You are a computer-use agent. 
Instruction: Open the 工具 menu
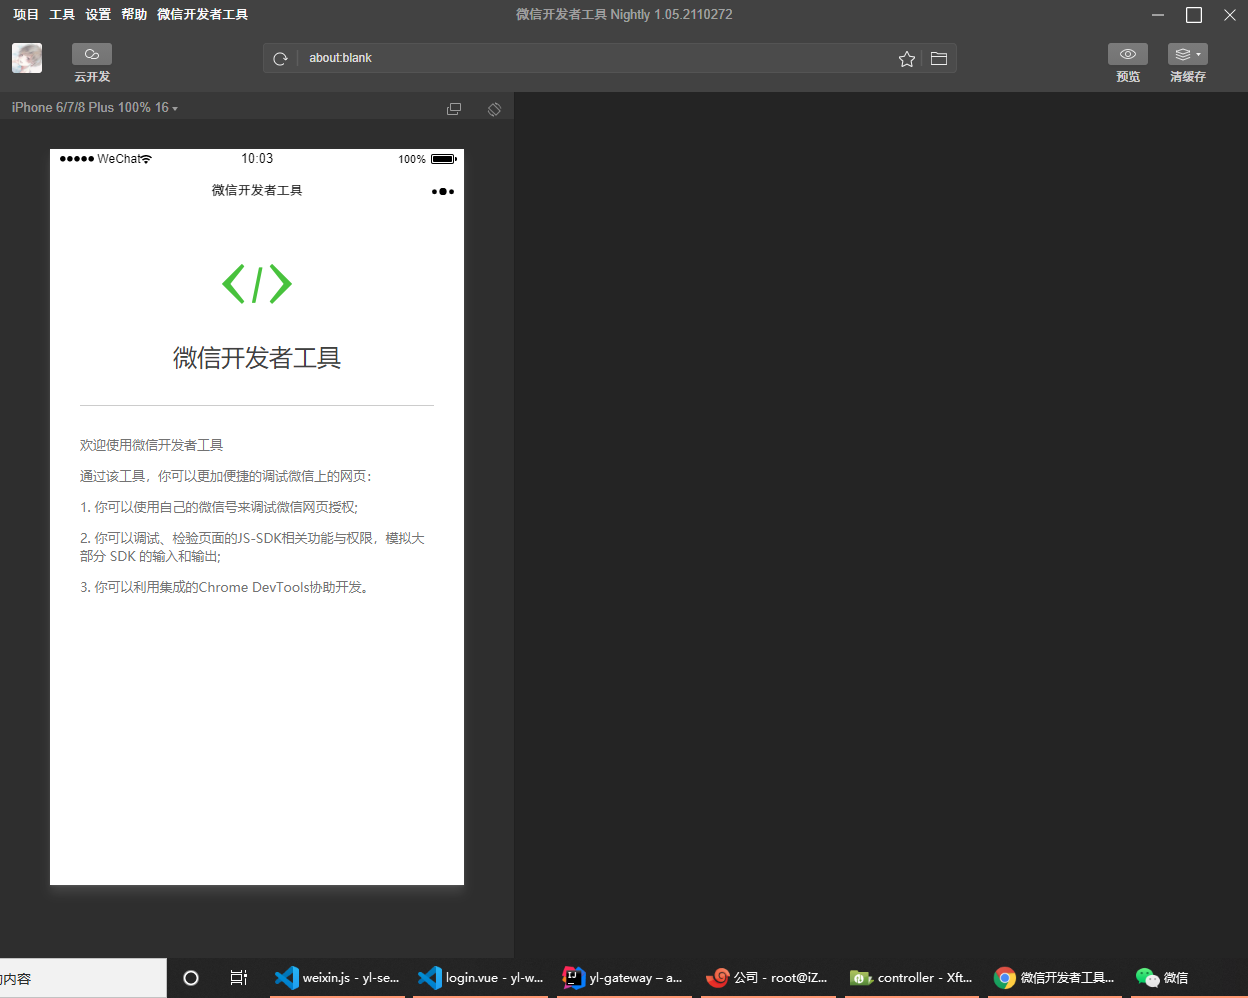pos(62,15)
